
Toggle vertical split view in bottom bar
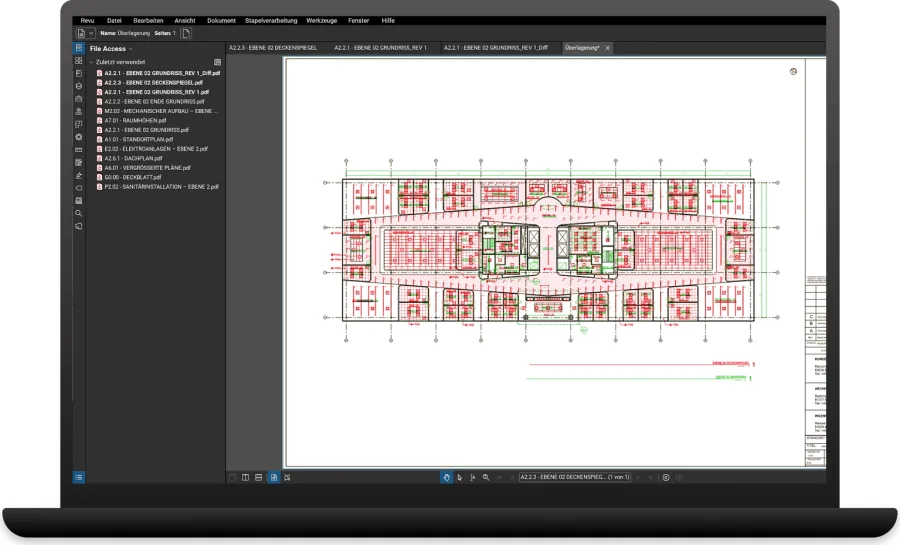[x=245, y=478]
